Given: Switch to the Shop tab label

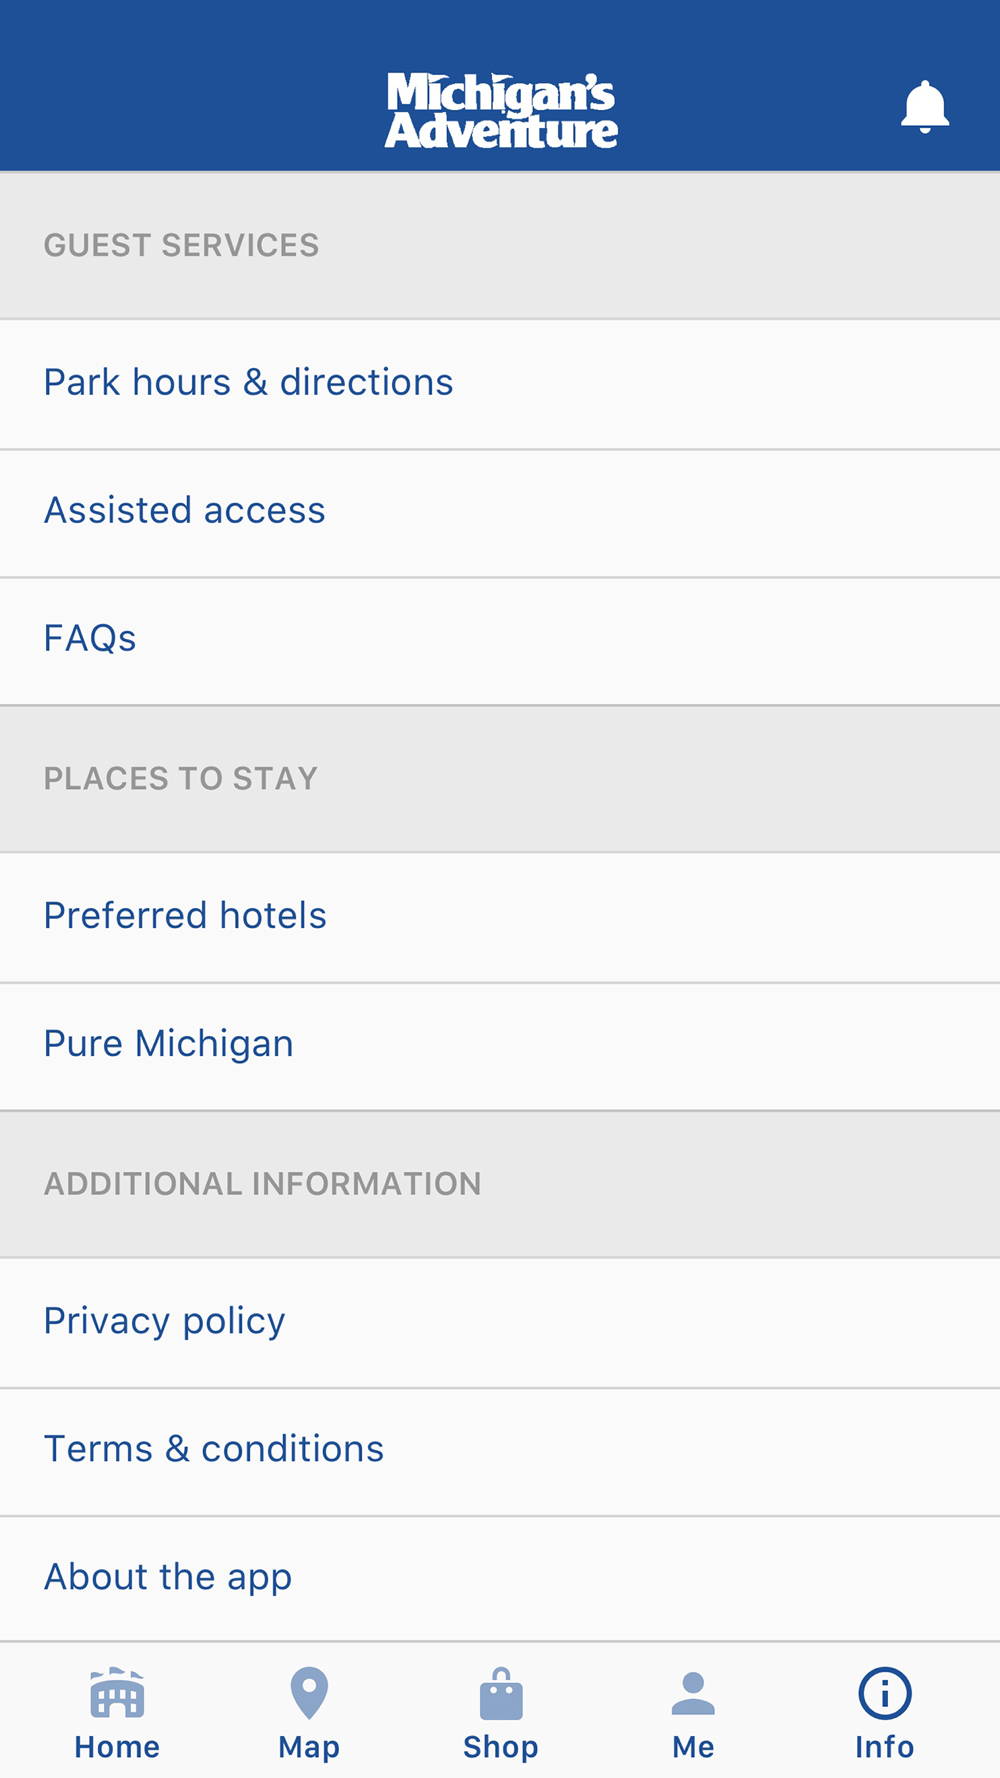Looking at the screenshot, I should point(501,1747).
